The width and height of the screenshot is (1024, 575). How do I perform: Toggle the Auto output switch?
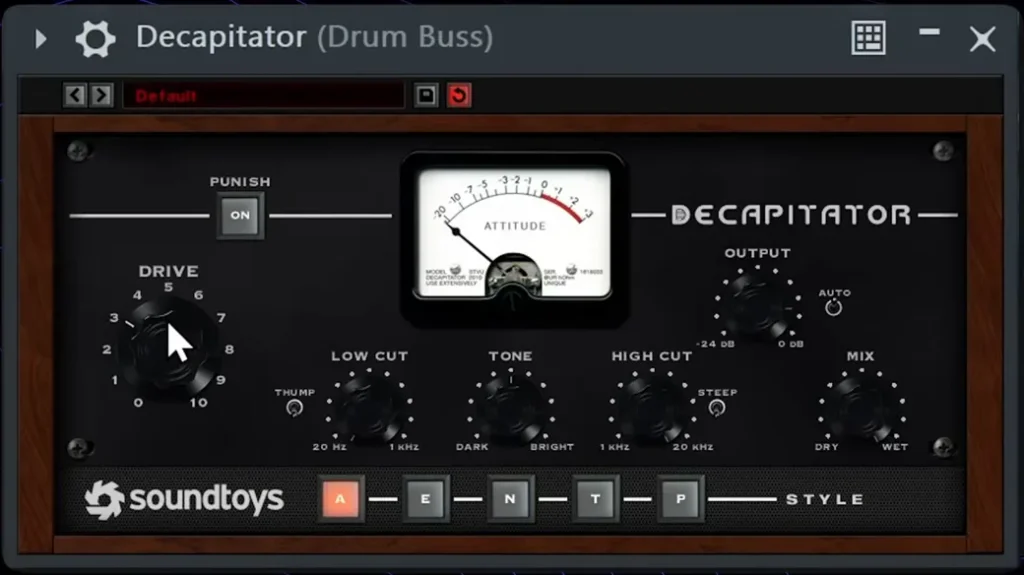point(833,307)
